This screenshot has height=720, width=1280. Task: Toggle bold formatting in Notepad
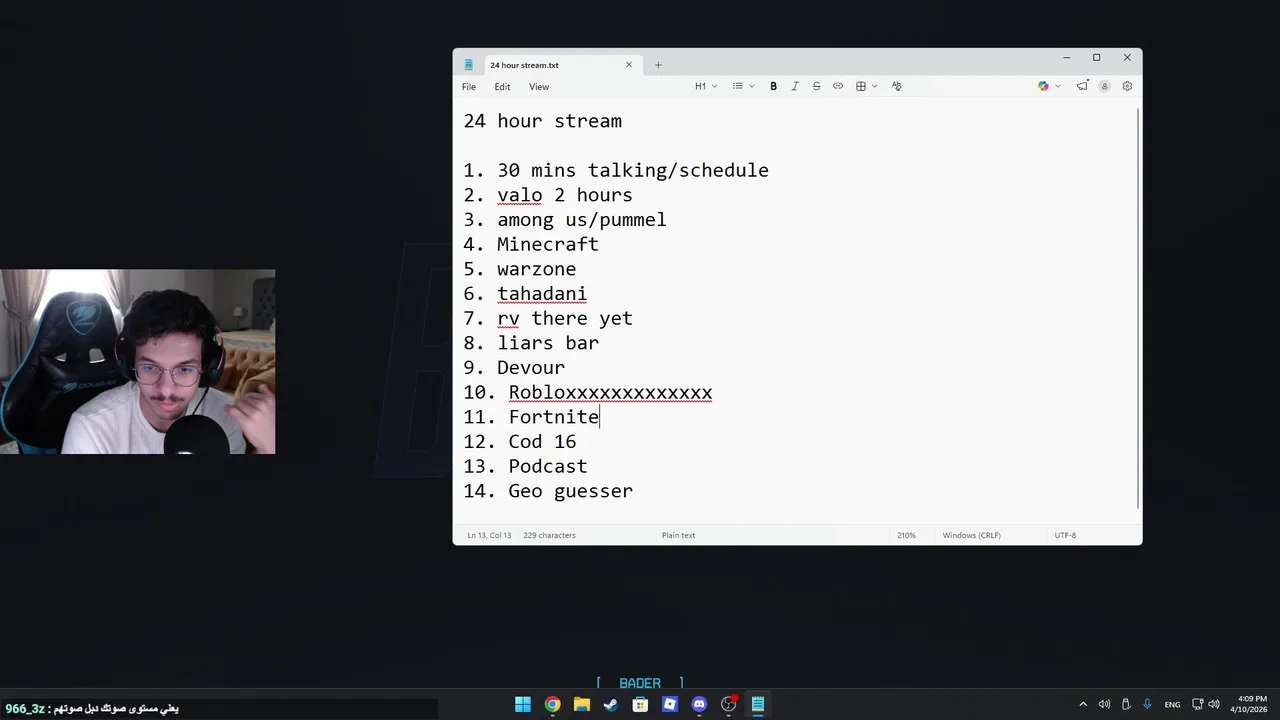[x=773, y=86]
